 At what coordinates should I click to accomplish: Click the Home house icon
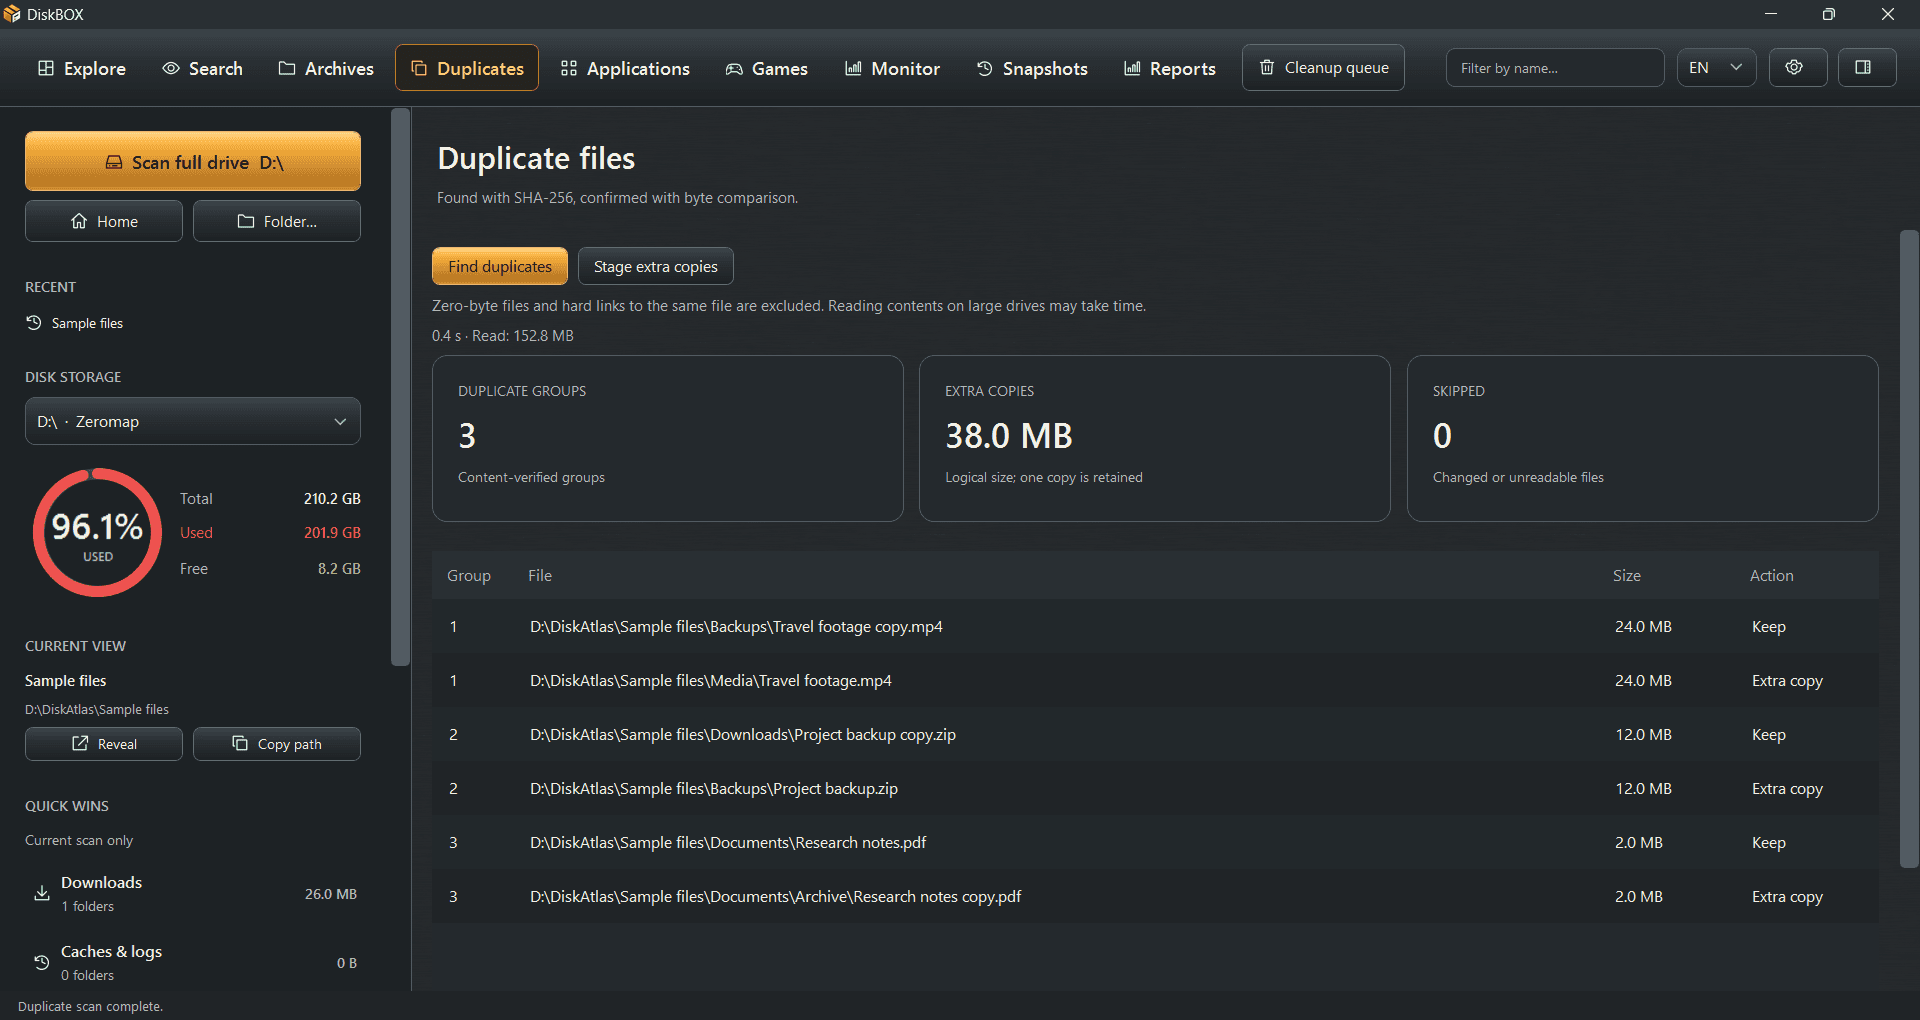pos(79,221)
